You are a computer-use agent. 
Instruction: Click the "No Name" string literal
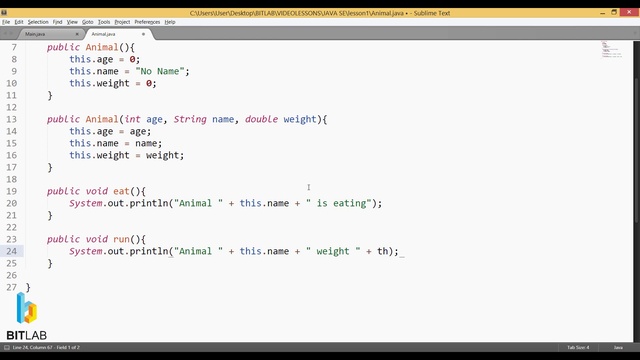click(160, 71)
